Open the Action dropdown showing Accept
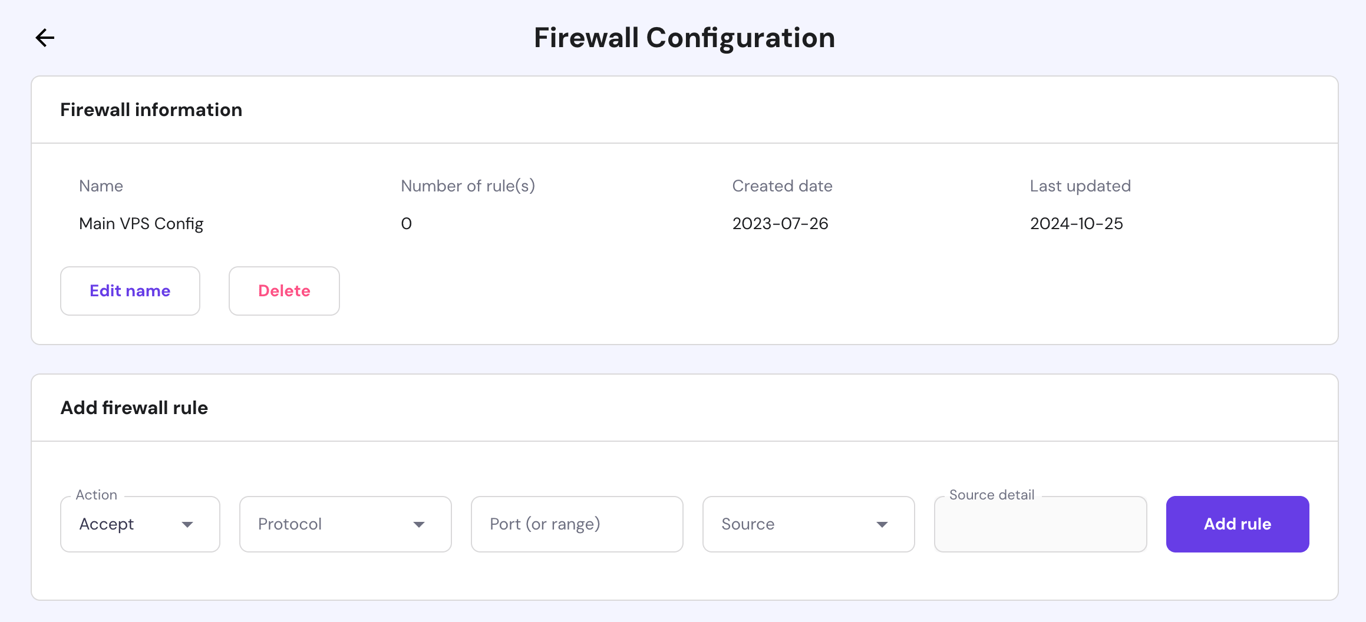The width and height of the screenshot is (1366, 622). [x=140, y=523]
